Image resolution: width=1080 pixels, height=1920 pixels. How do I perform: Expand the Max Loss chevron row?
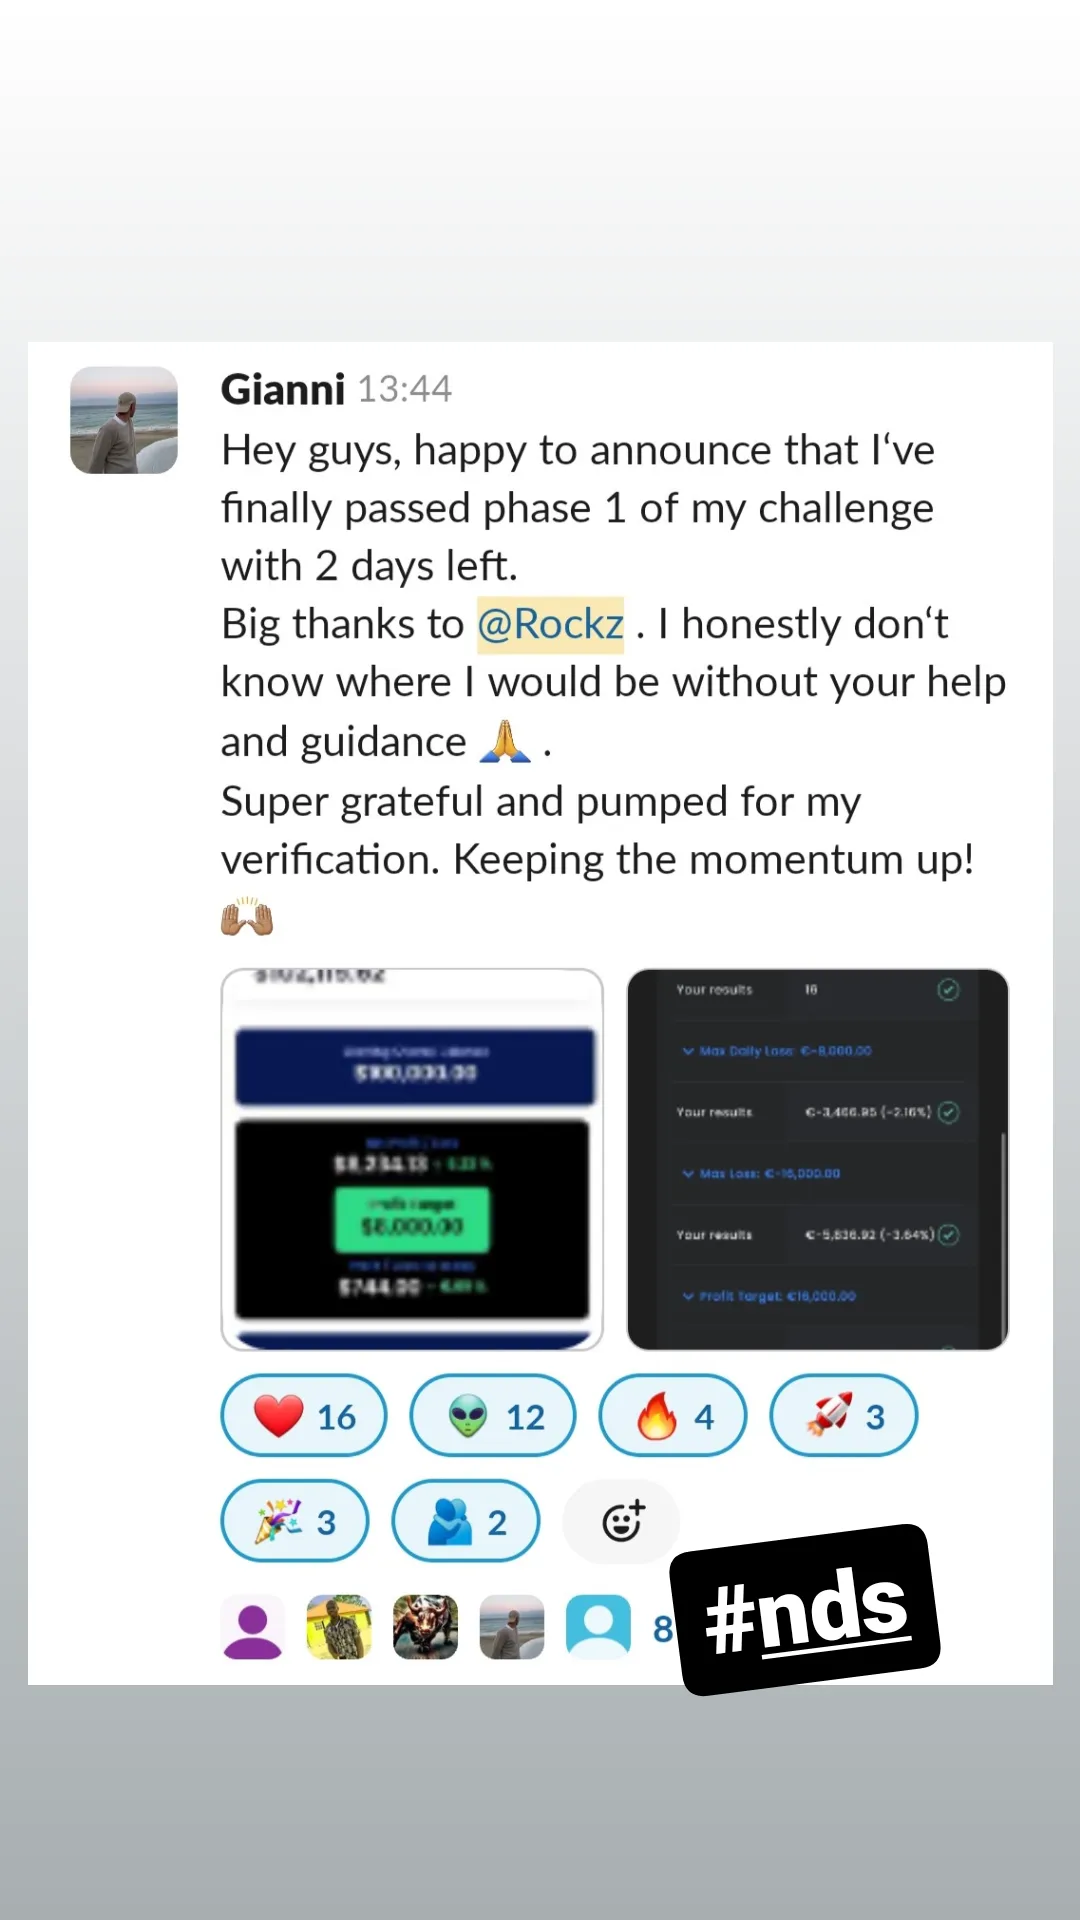pyautogui.click(x=761, y=1173)
